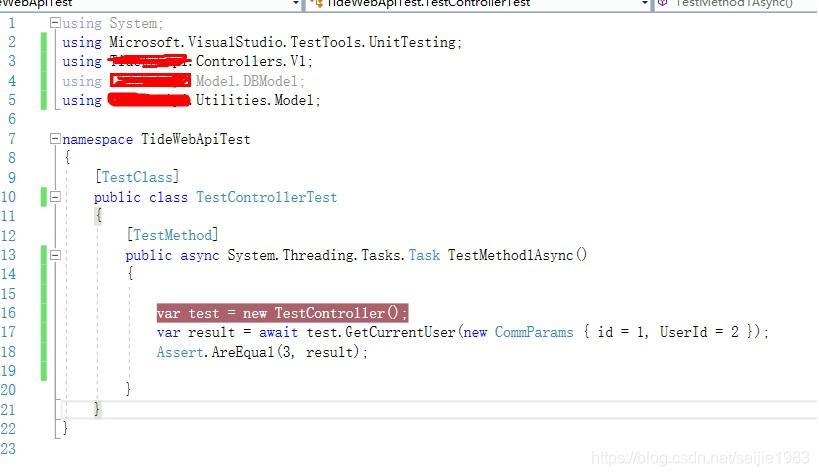Click the Utilities.Model using text
The height and width of the screenshot is (476, 819).
258,100
